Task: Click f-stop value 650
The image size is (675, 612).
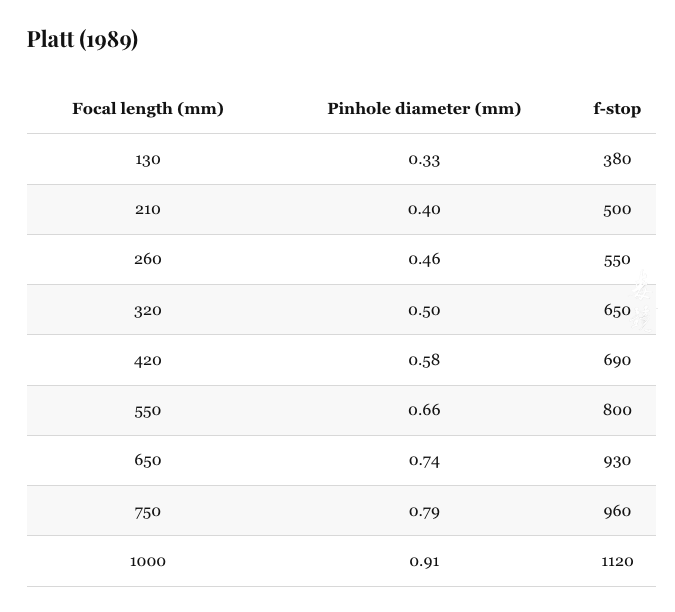Action: click(617, 310)
